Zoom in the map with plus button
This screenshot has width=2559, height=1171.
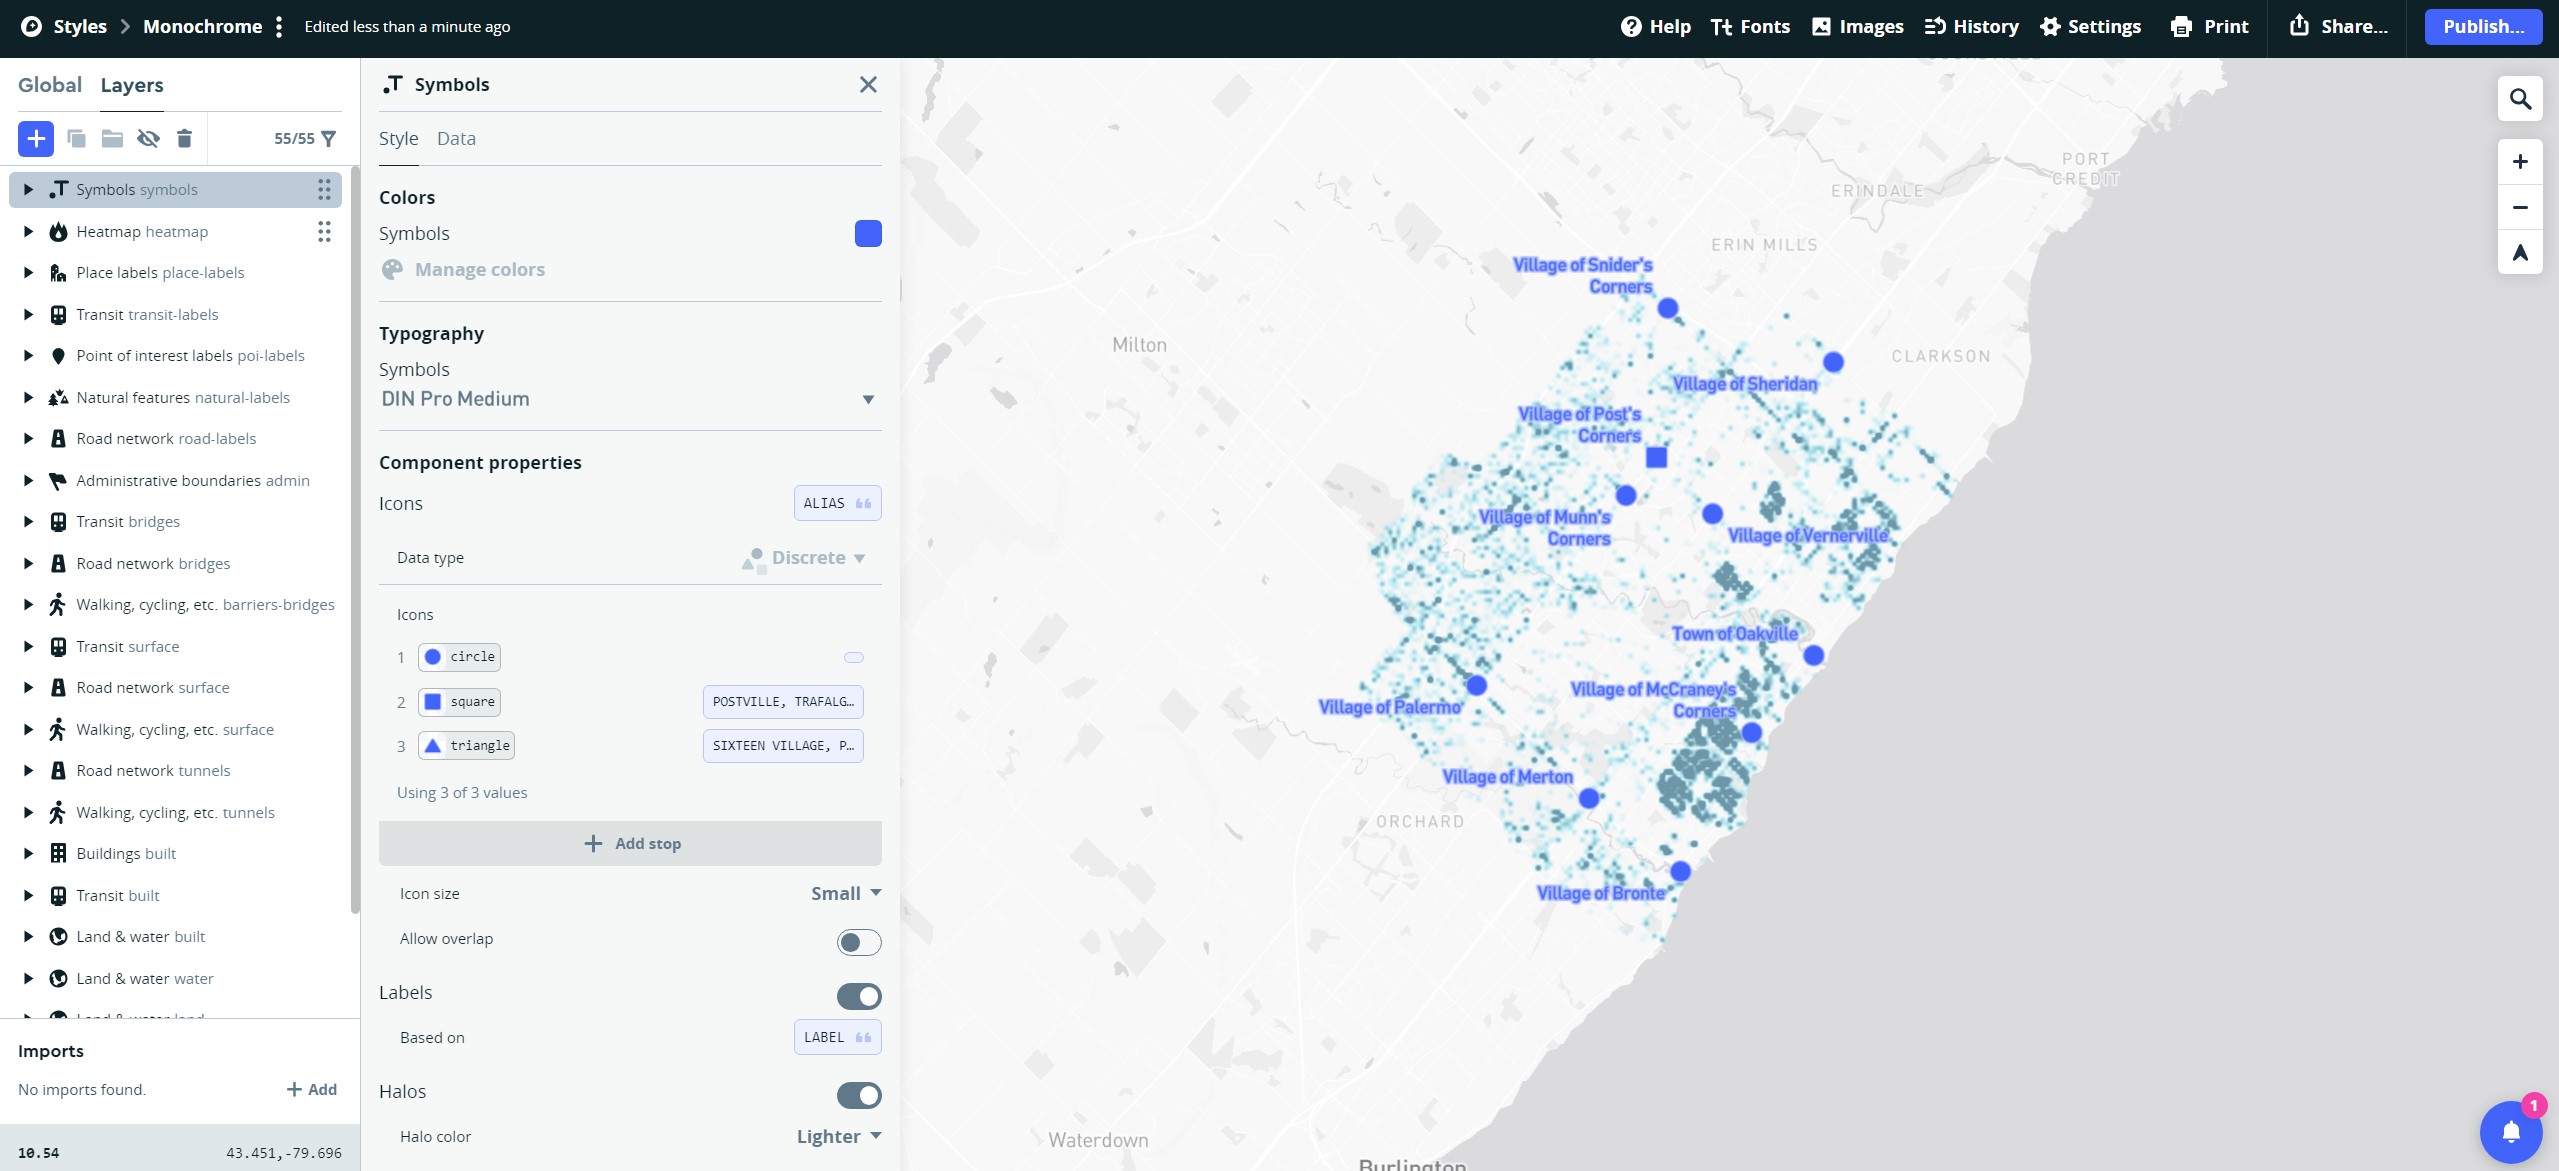click(x=2519, y=162)
